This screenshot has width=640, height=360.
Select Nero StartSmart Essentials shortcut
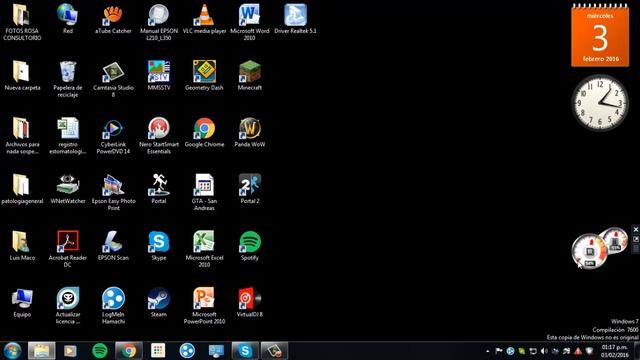159,136
